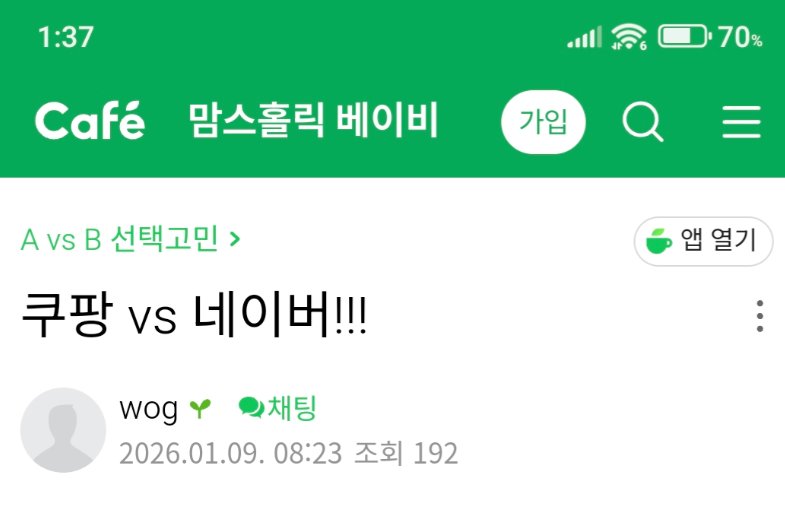The image size is (785, 509).
Task: Tap the 1:37 clock in status bar
Action: point(66,37)
